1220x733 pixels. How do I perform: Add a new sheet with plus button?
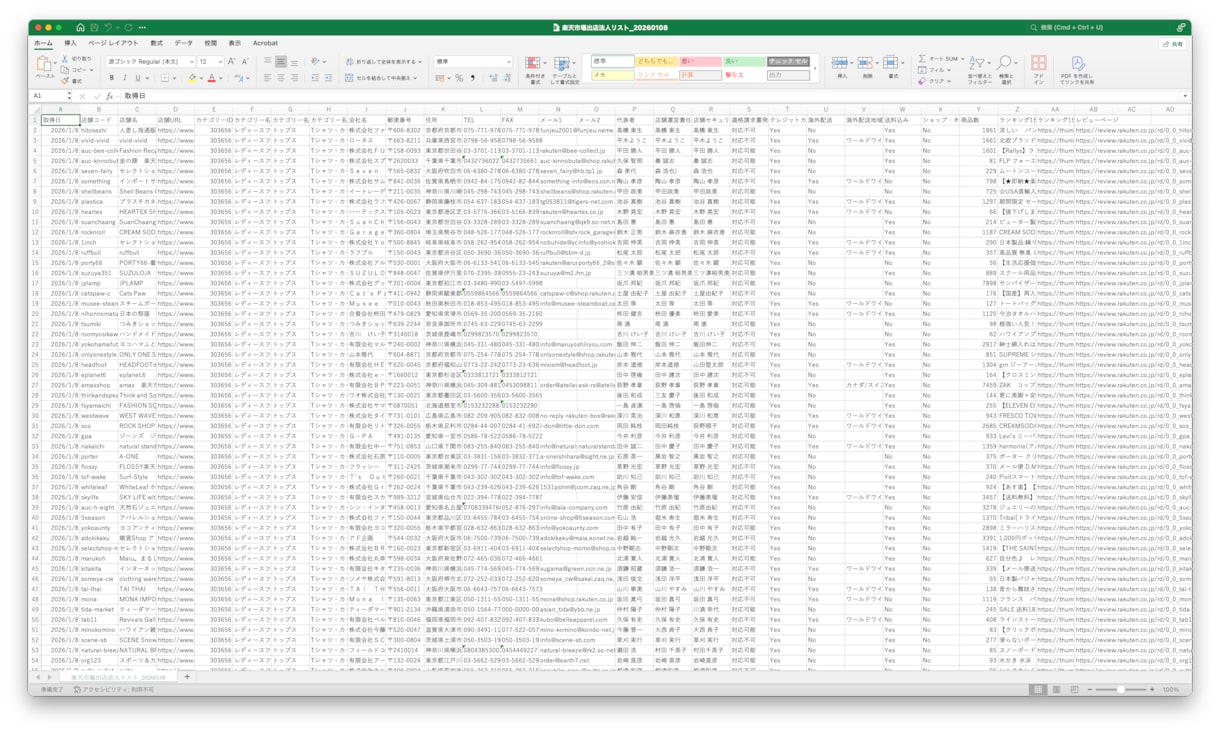[187, 677]
